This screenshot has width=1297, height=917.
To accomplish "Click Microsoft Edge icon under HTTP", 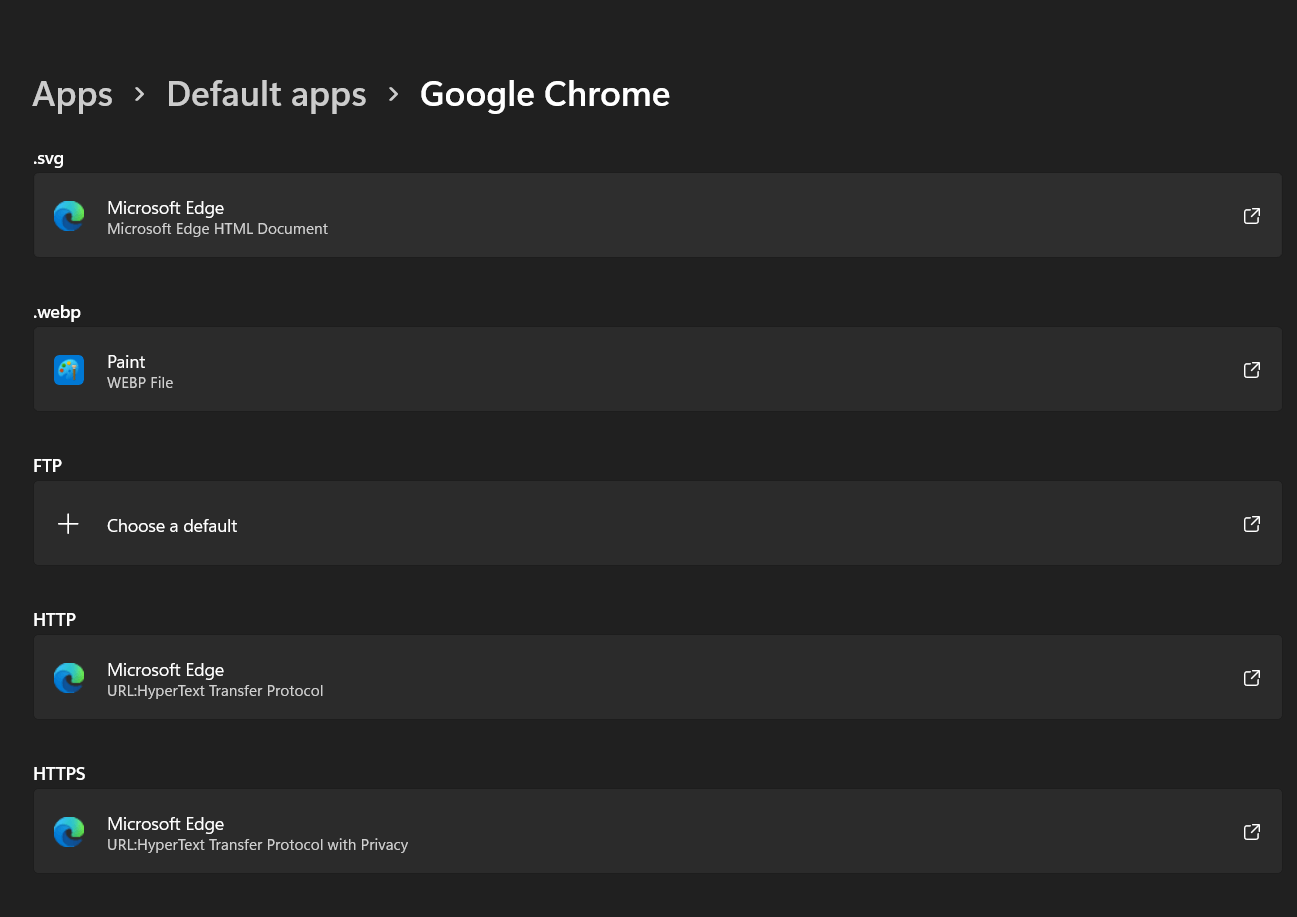I will pyautogui.click(x=69, y=678).
